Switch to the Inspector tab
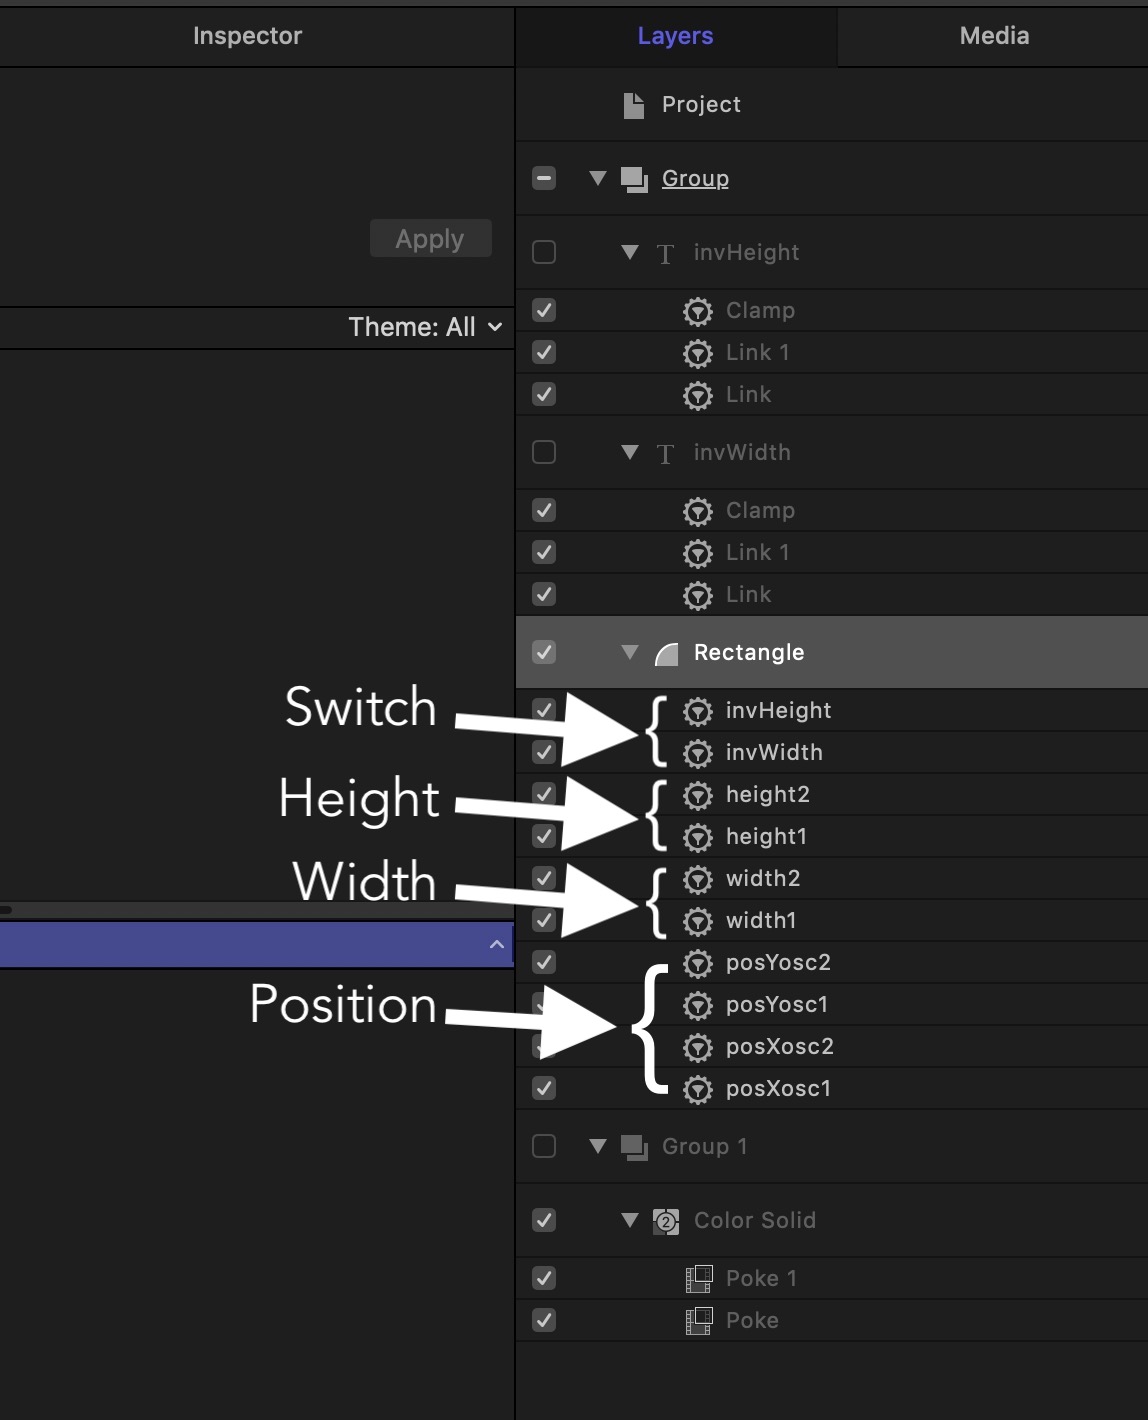Viewport: 1148px width, 1420px height. pyautogui.click(x=247, y=36)
